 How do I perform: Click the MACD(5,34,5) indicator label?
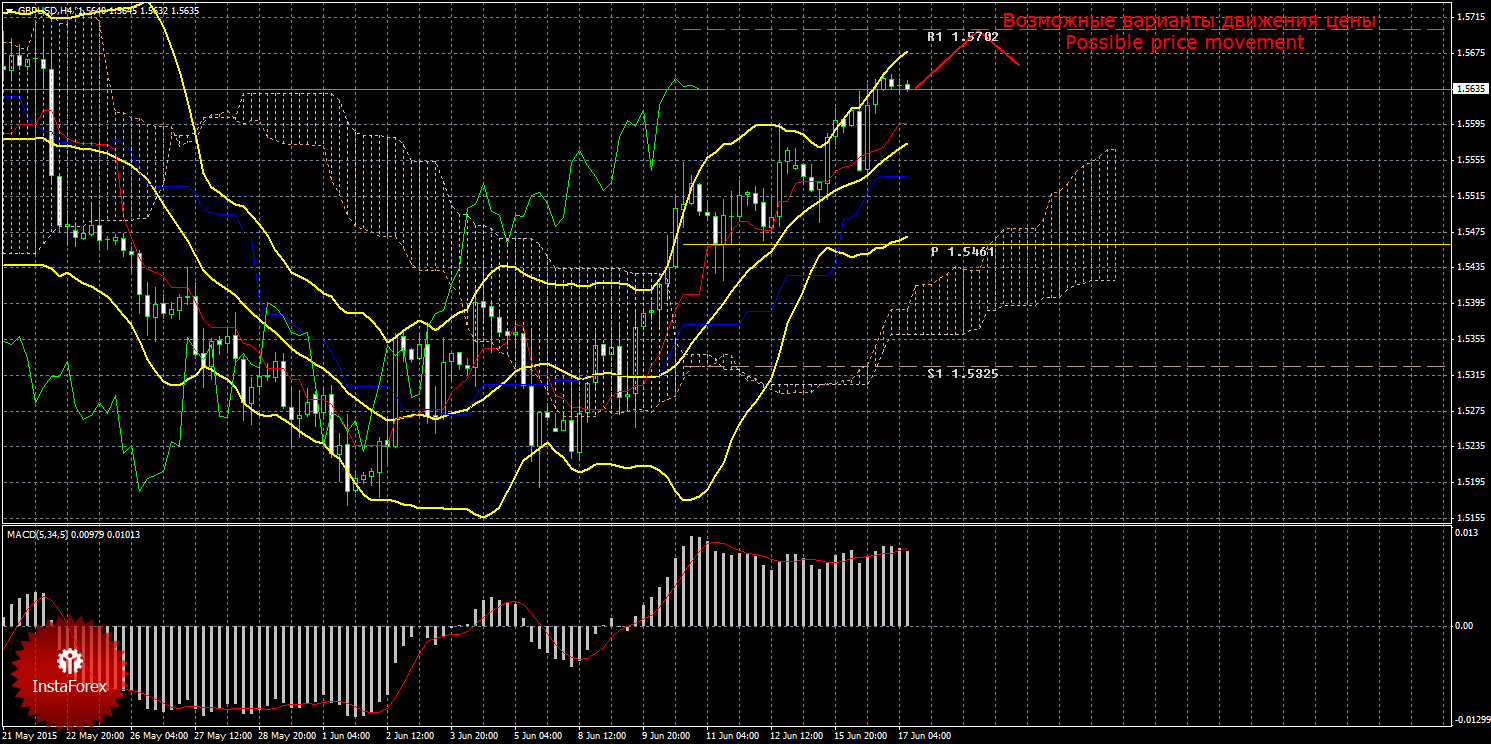tap(39, 534)
